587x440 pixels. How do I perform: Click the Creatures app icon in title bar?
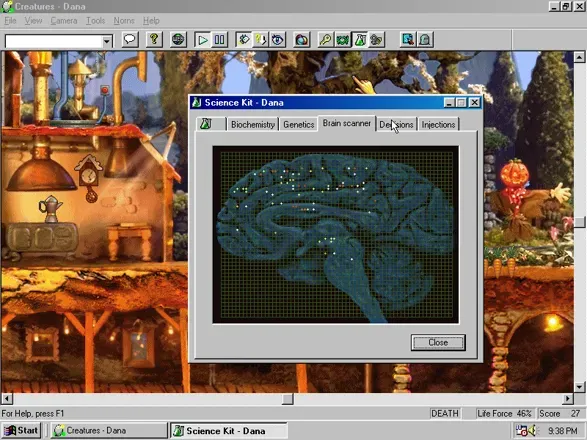[x=7, y=6]
